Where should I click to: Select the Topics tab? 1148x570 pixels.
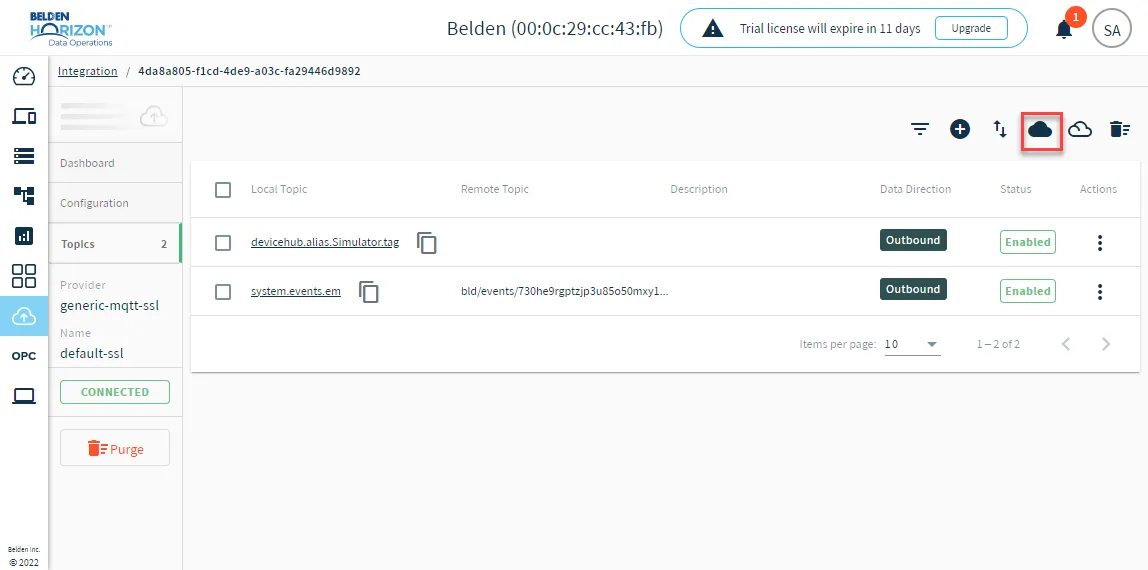point(114,244)
